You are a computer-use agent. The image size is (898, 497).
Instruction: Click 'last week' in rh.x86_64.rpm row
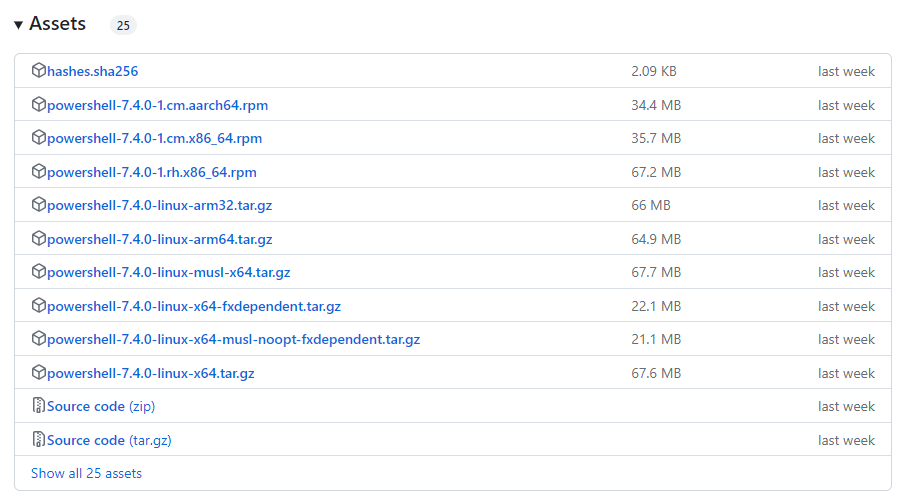click(x=846, y=172)
